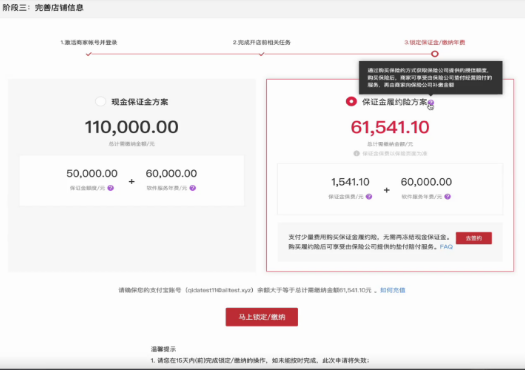
Task: Click the 阶段三：完善店铺信息 heading
Action: coord(43,7)
